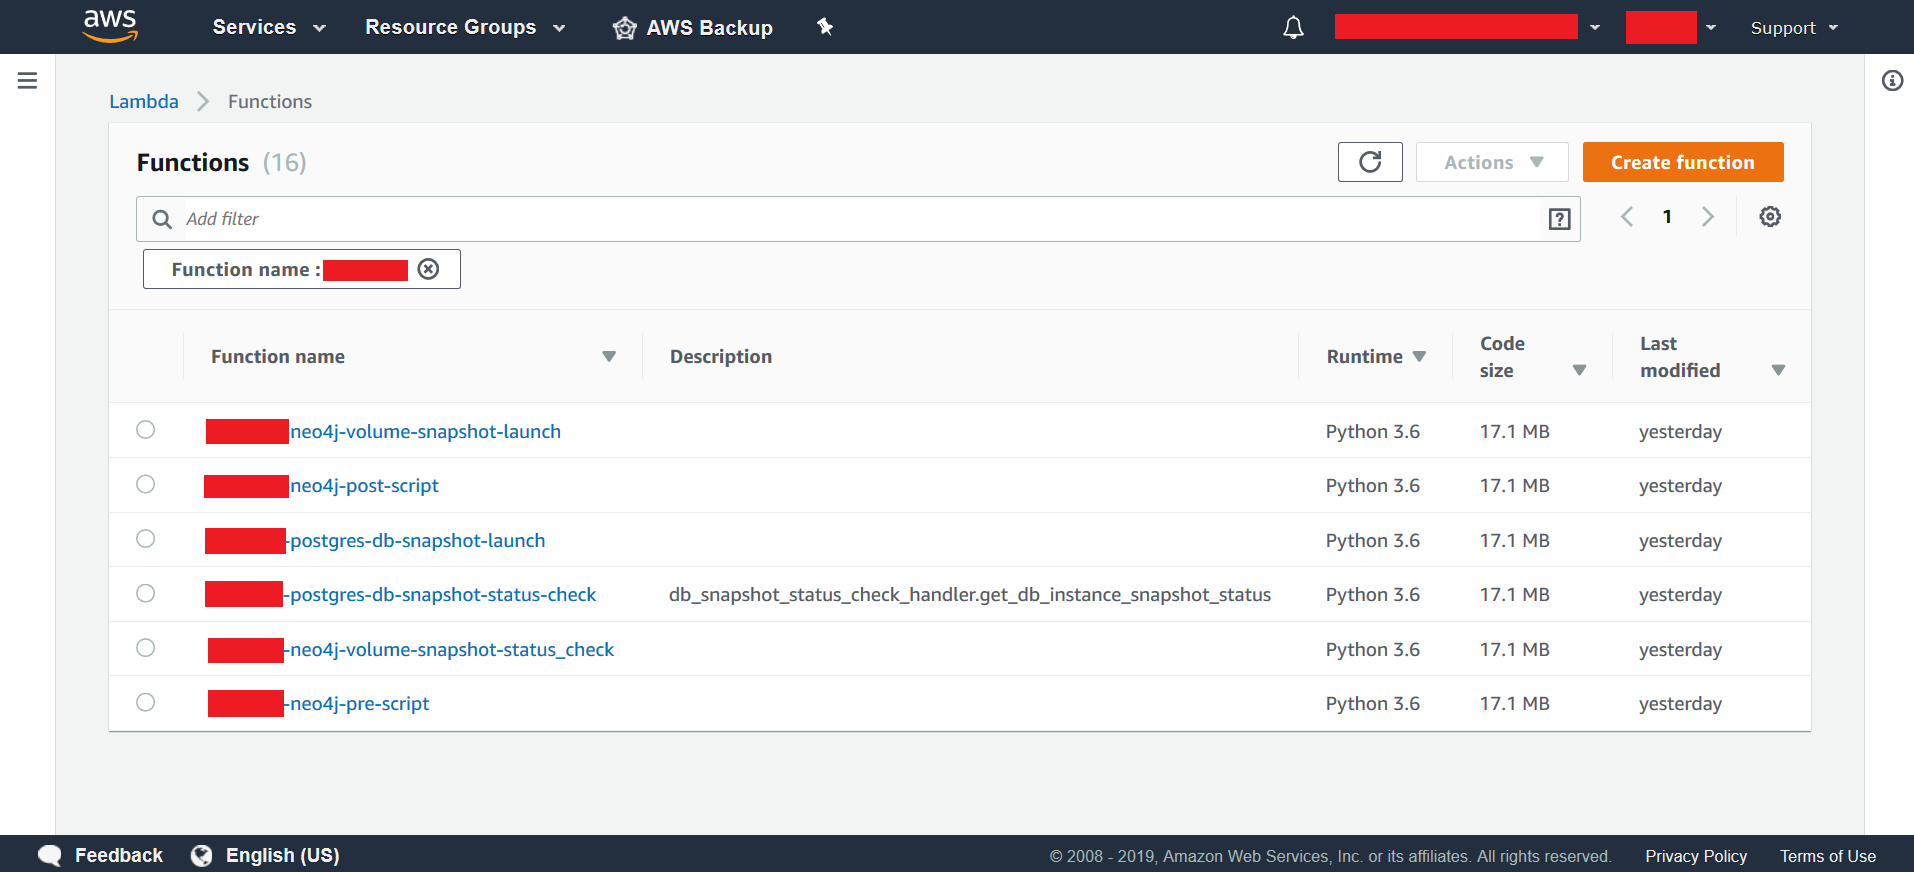
Task: Expand the Services dropdown
Action: tap(269, 27)
